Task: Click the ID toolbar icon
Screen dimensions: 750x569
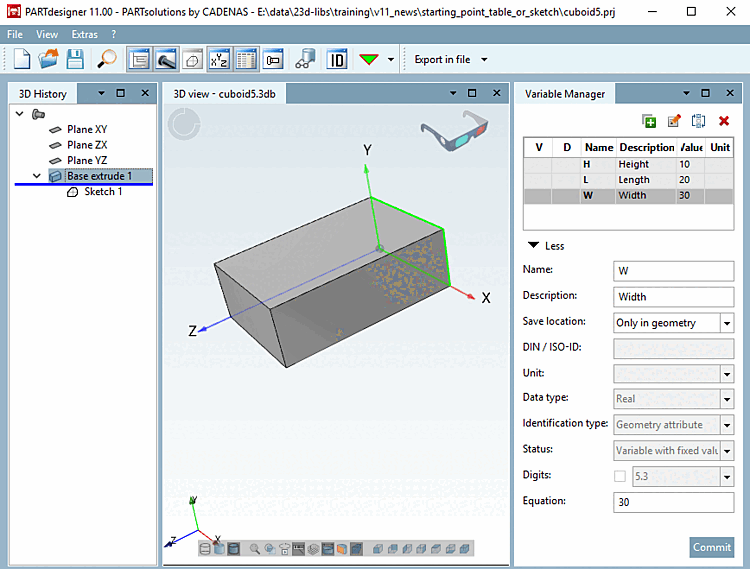Action: pyautogui.click(x=337, y=59)
